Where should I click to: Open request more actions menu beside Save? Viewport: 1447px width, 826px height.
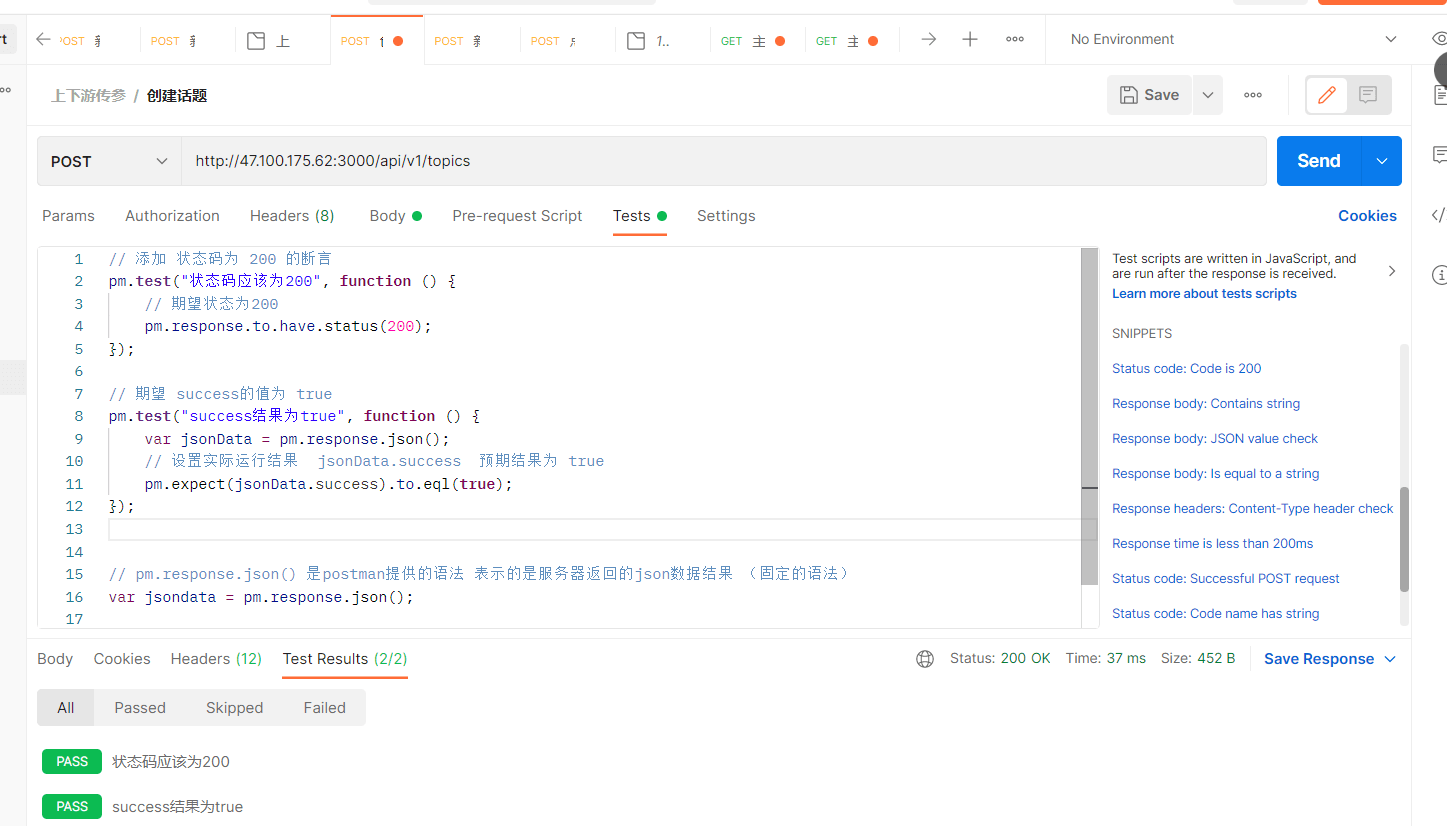coord(1253,95)
